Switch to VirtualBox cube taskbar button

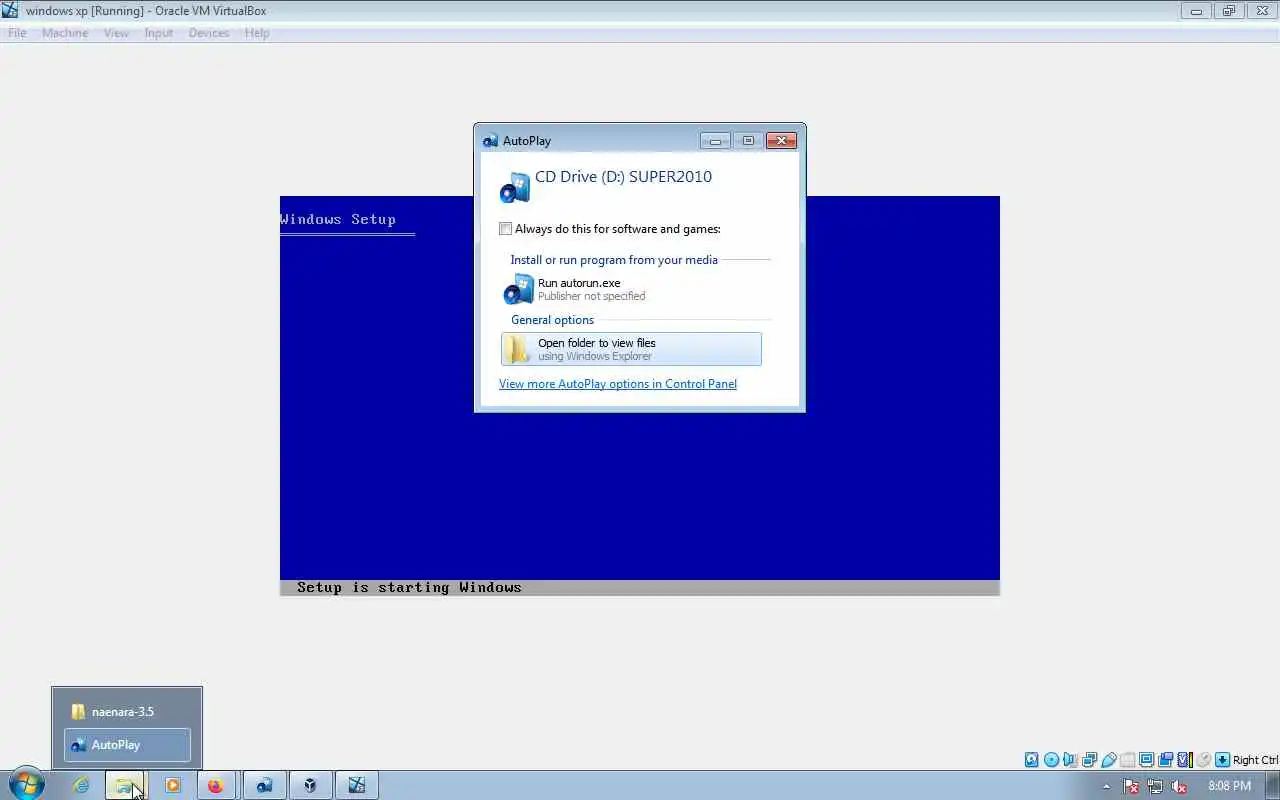(310, 786)
